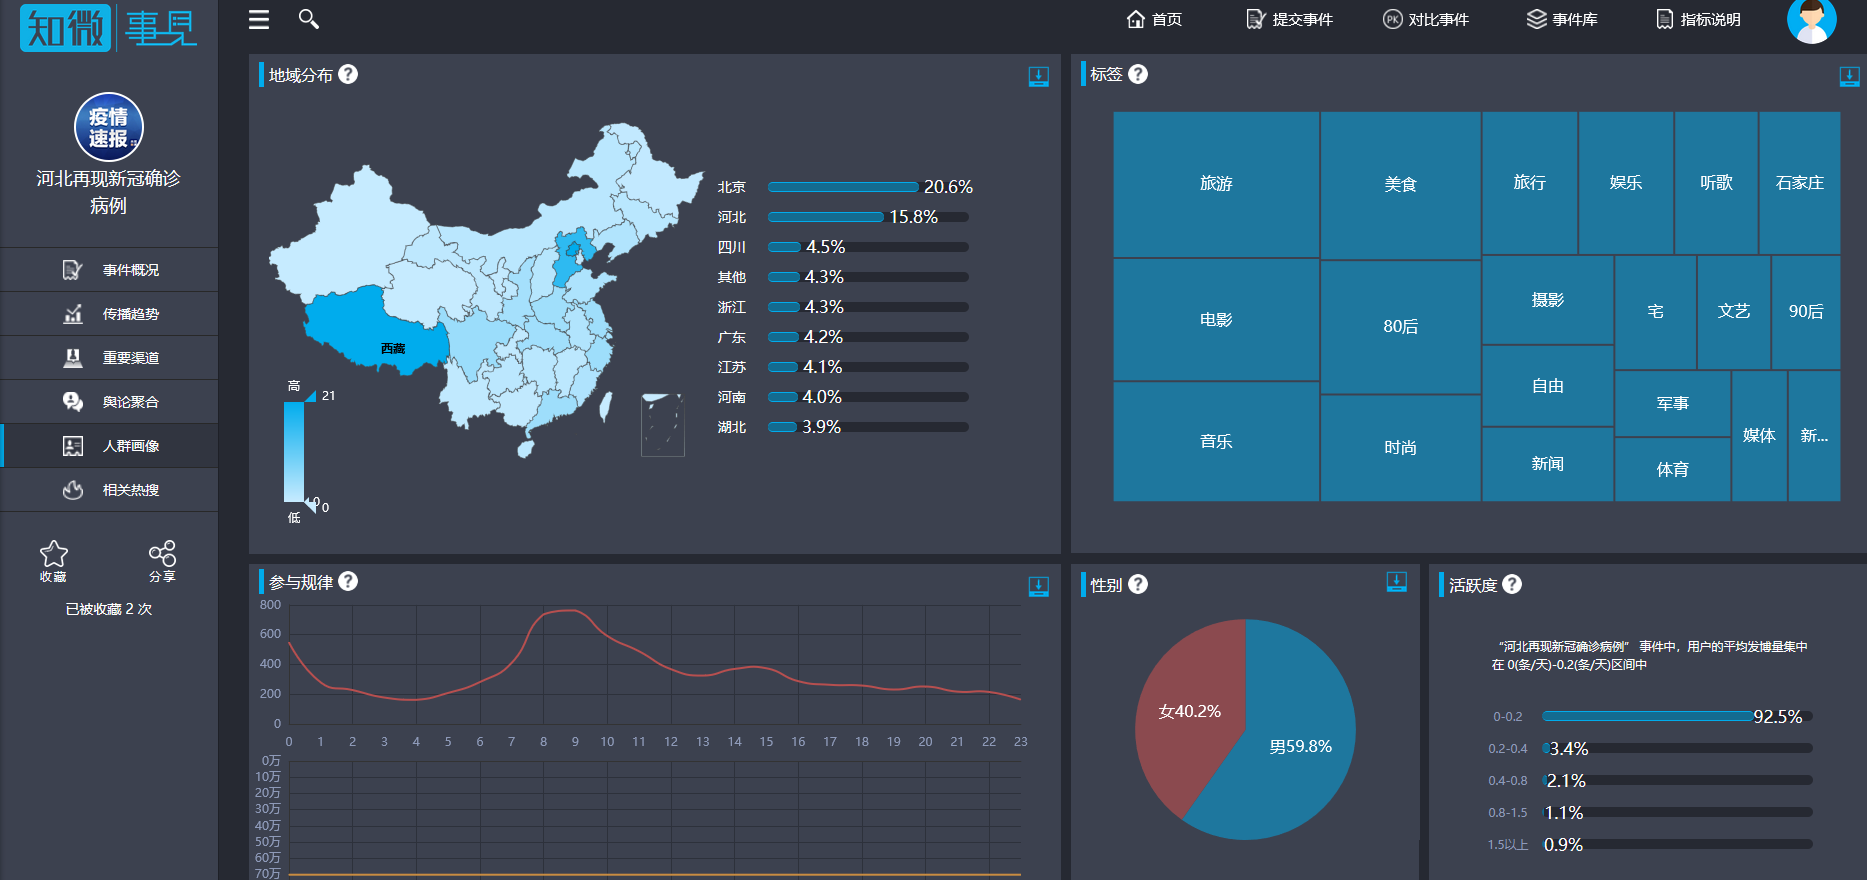Click 已被收藏 2 次 text

[x=109, y=609]
